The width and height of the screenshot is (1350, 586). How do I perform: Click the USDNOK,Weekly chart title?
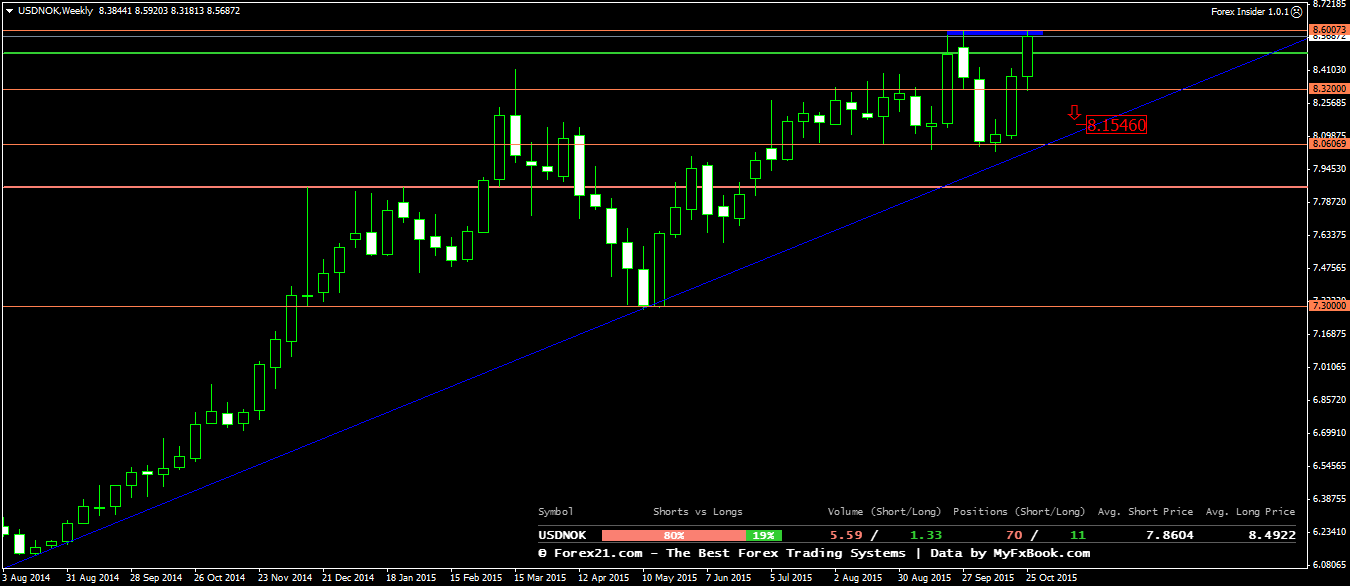click(x=54, y=11)
